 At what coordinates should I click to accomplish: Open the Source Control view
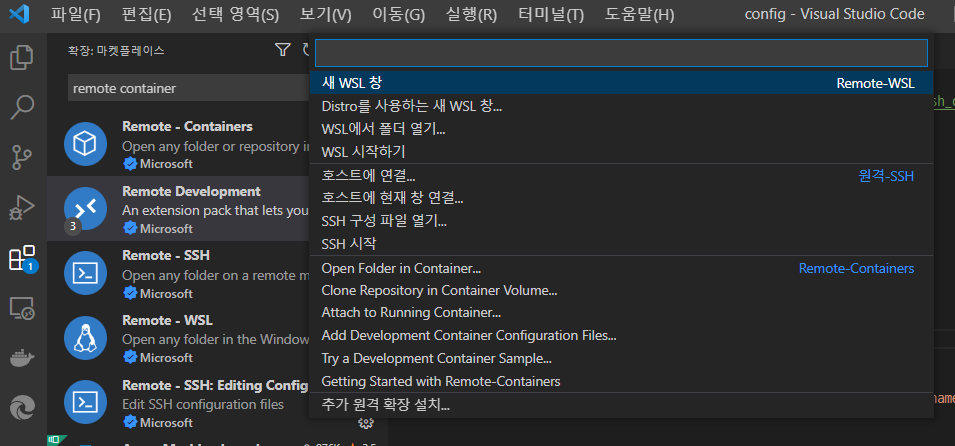tap(22, 158)
